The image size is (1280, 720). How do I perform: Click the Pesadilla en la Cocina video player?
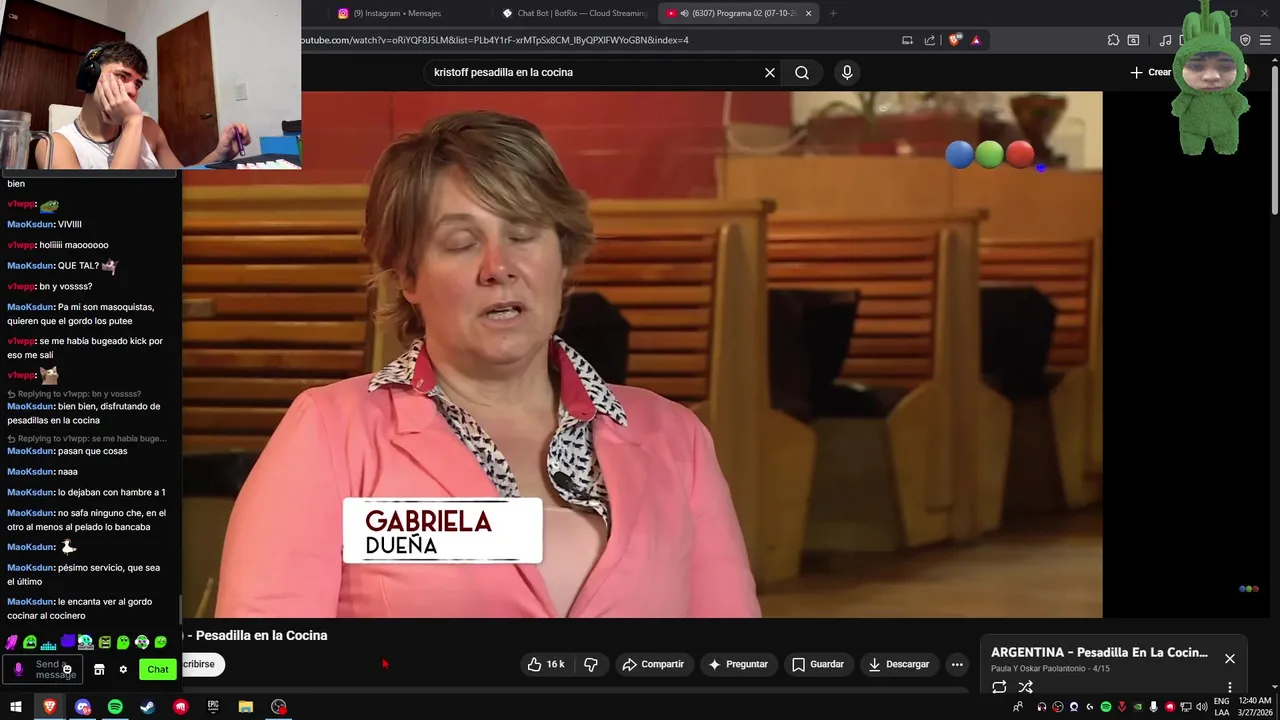(x=642, y=354)
